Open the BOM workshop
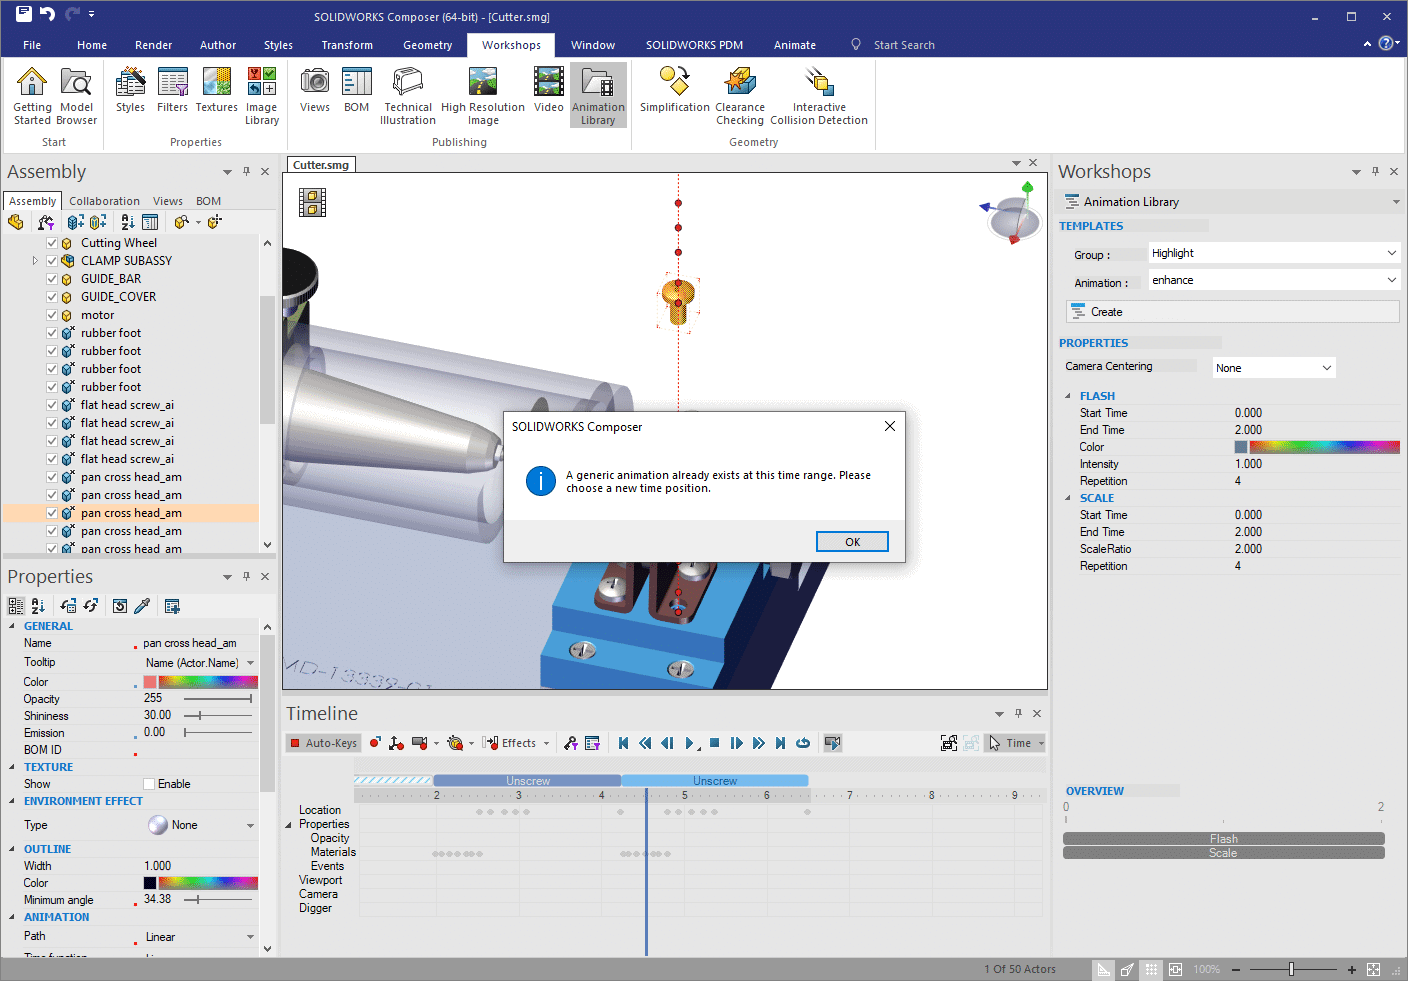 tap(357, 90)
